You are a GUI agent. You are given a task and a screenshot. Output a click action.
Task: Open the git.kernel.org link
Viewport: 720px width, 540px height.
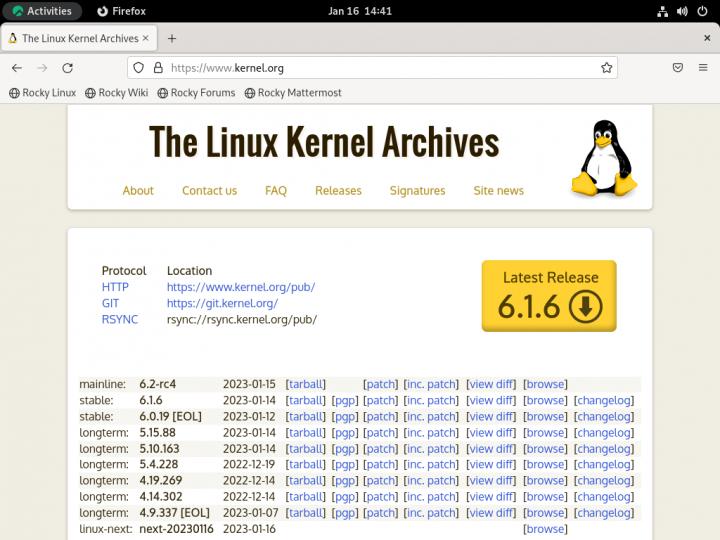click(222, 303)
